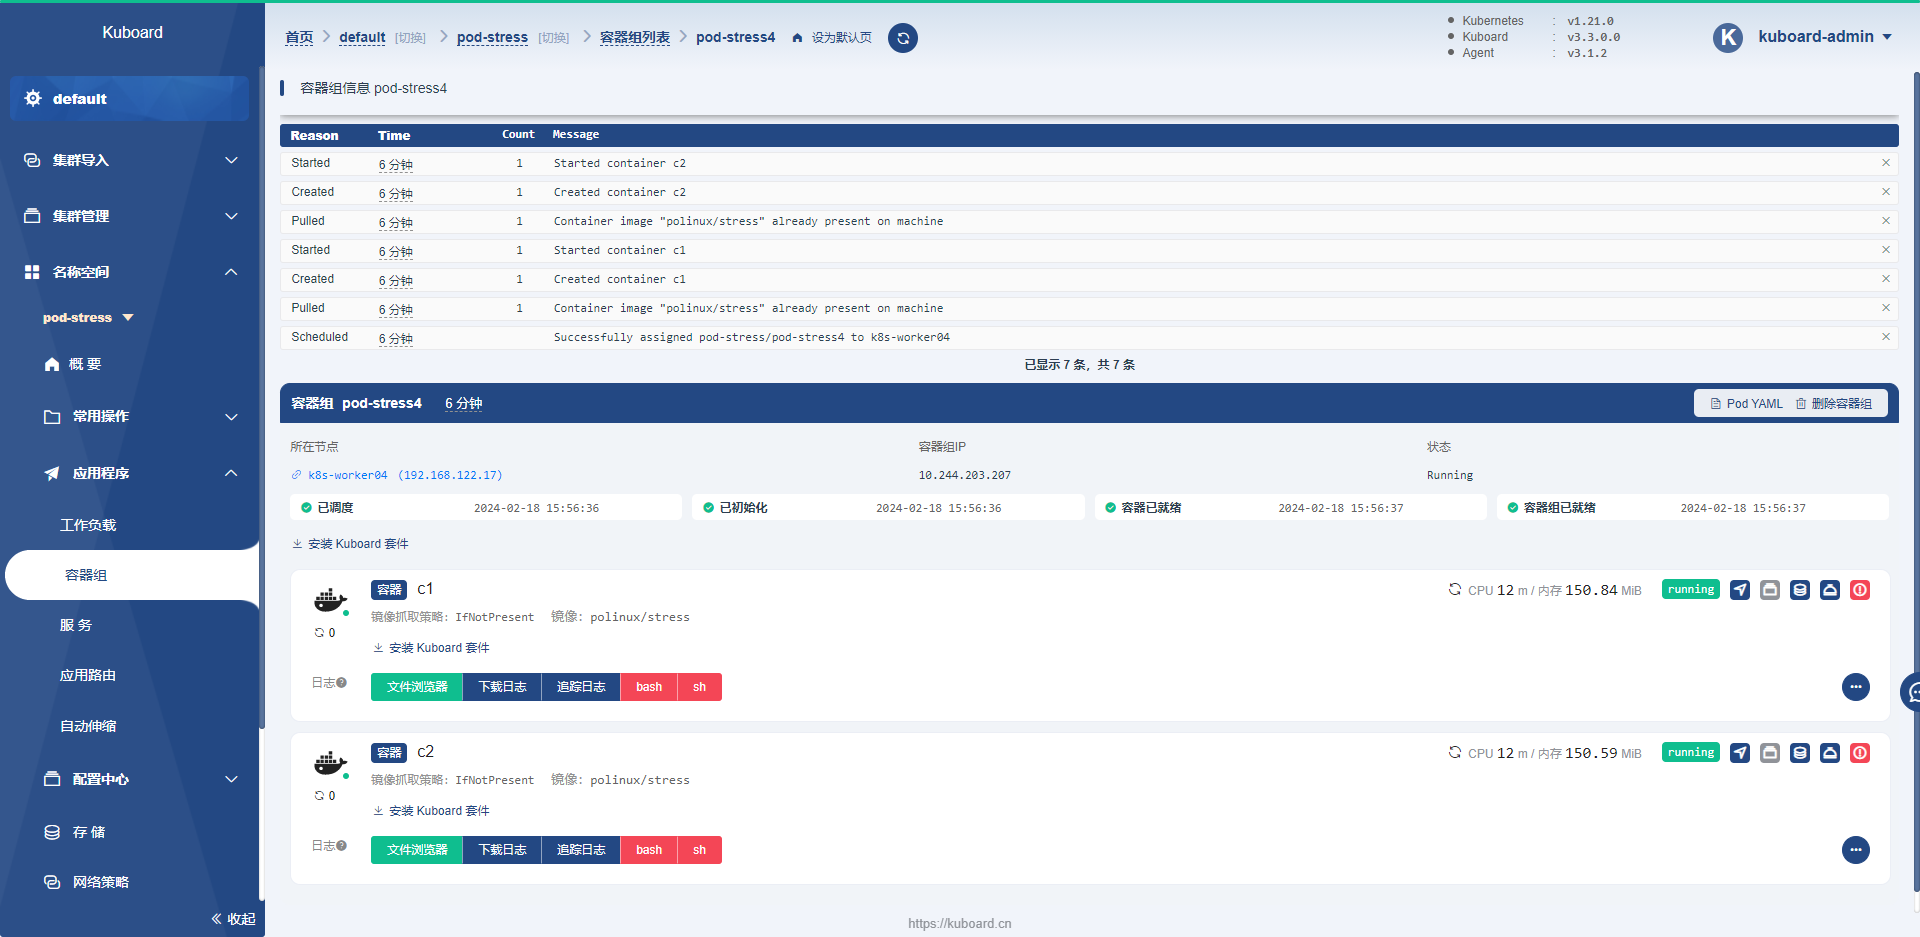The height and width of the screenshot is (937, 1920).
Task: Click the 删除容器组 button
Action: [1834, 404]
